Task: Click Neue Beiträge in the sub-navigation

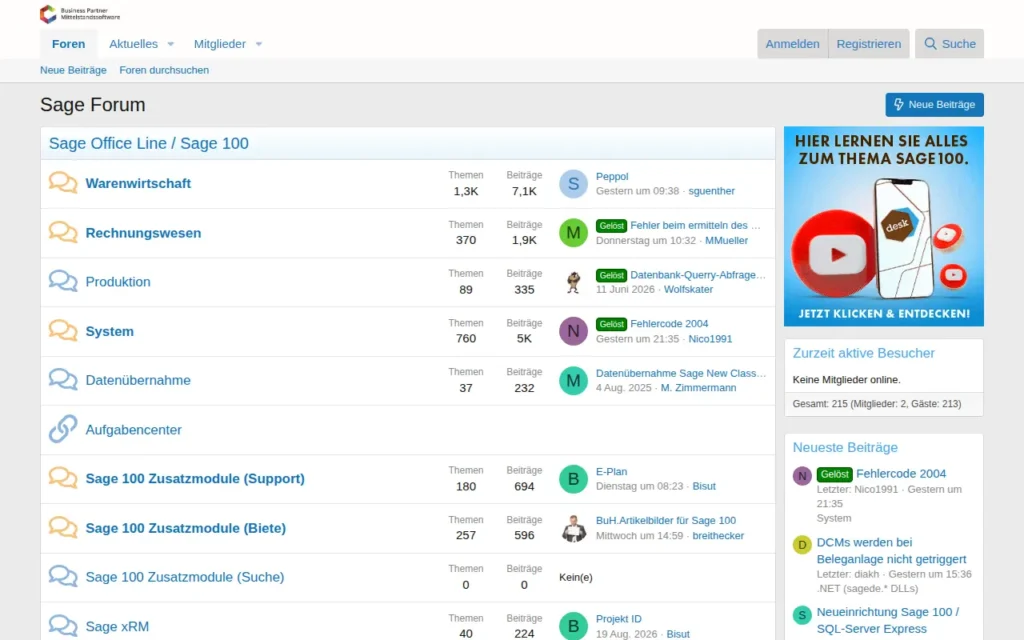Action: tap(73, 70)
